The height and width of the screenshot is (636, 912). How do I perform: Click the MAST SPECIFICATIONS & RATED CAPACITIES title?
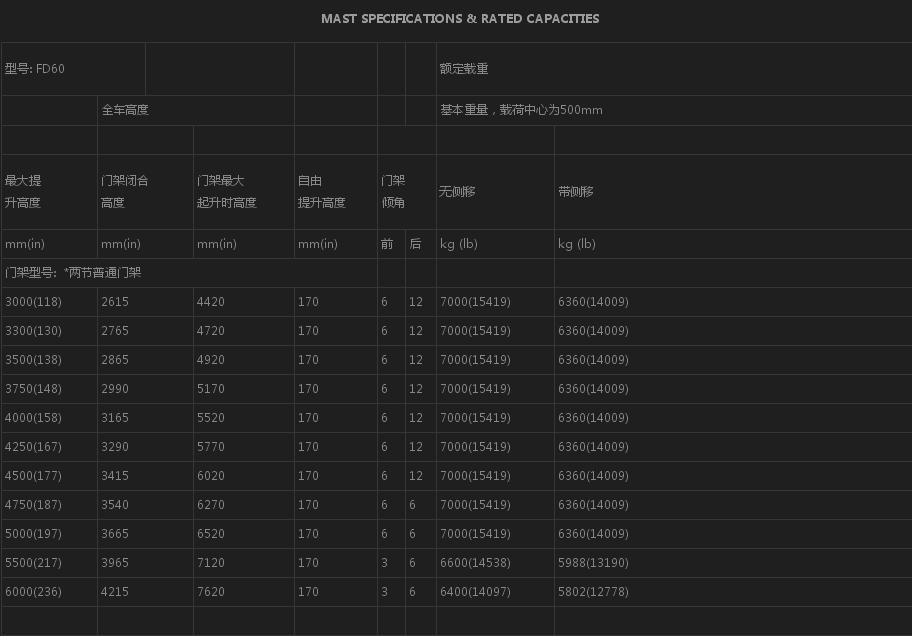[x=460, y=19]
